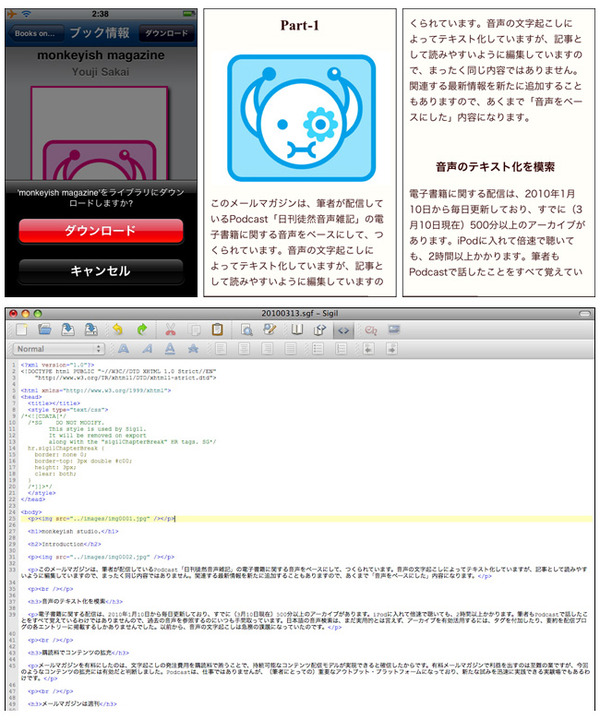The height and width of the screenshot is (720, 600).
Task: Click the Introduction h2 line
Action: [x=64, y=544]
